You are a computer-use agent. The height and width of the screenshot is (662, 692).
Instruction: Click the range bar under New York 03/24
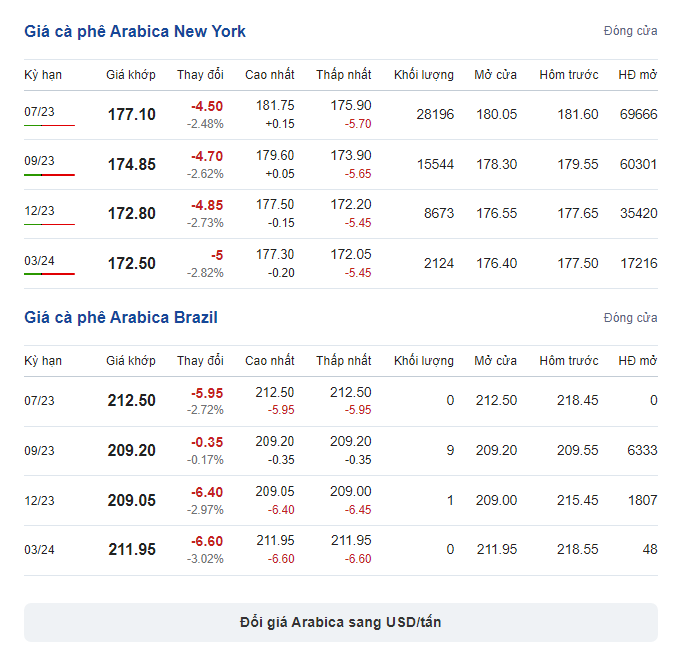click(x=49, y=274)
